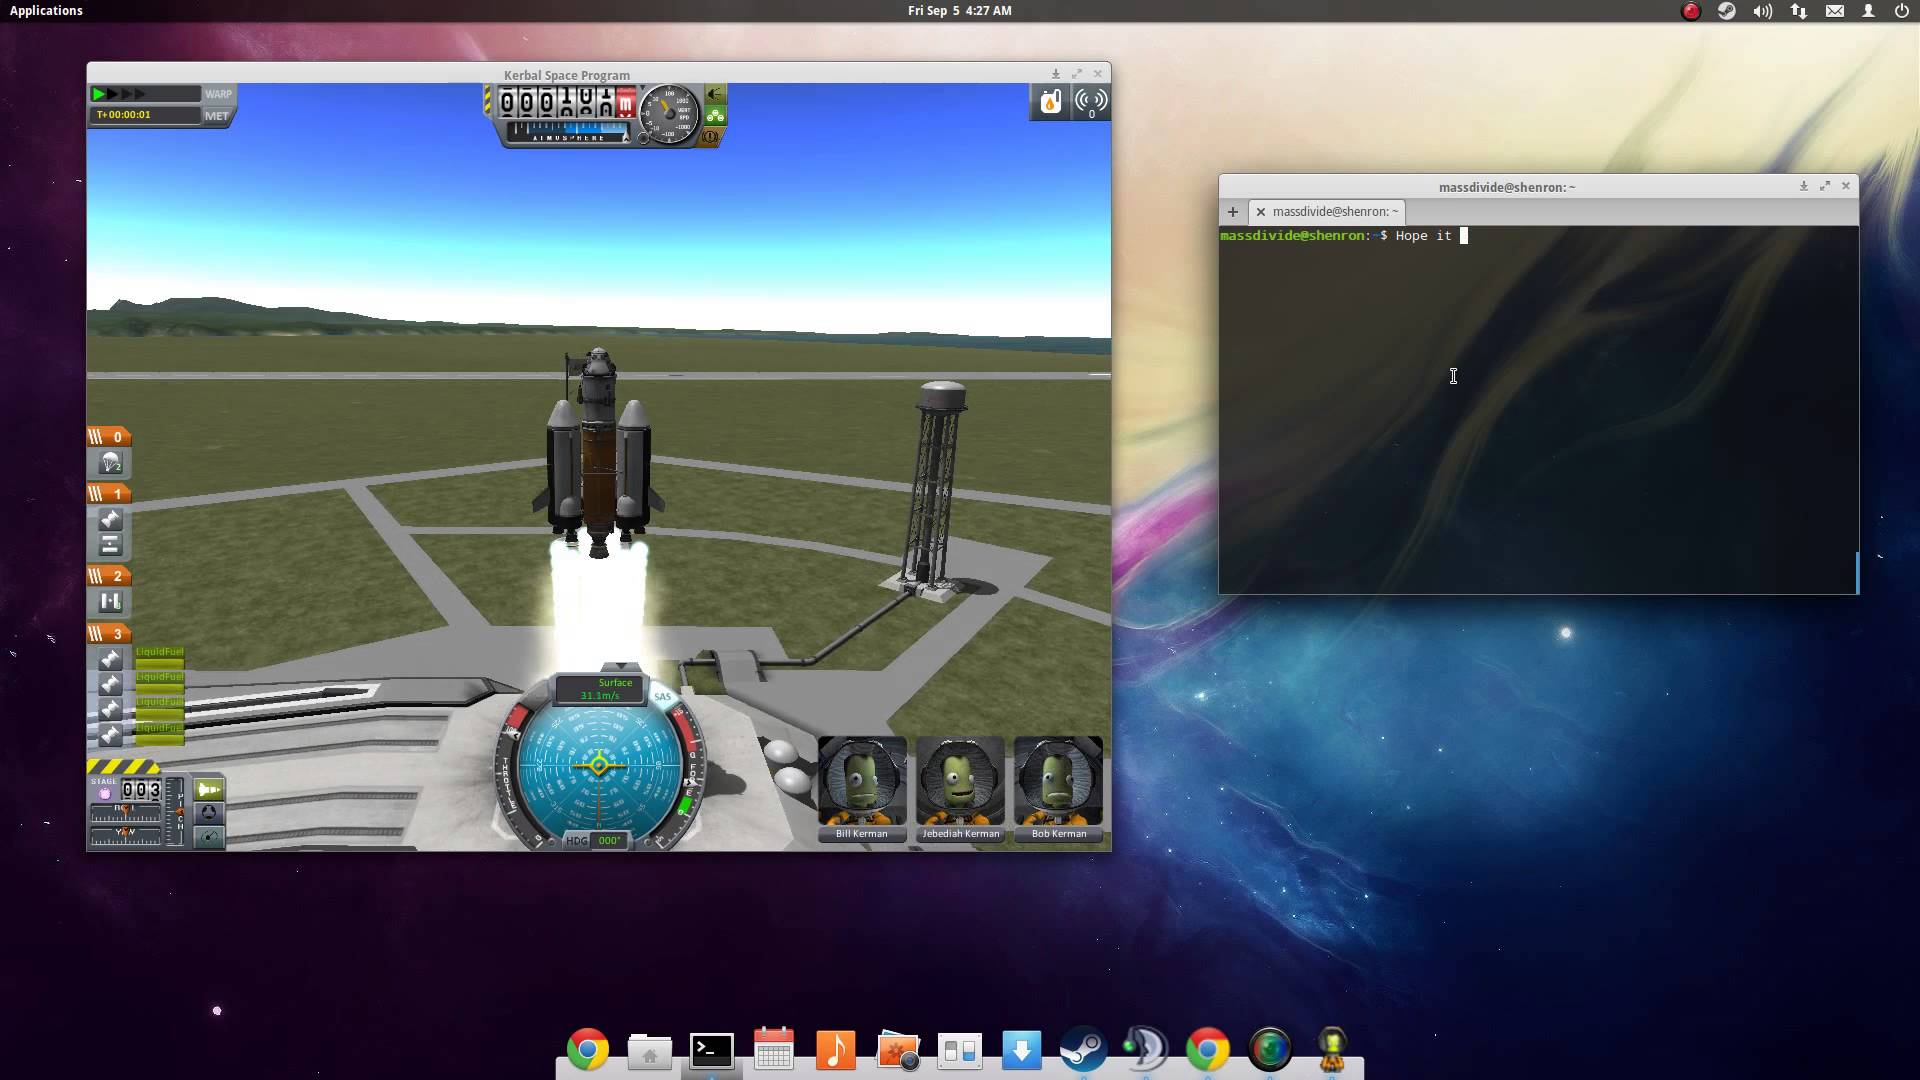Toggle the WARP time mode label

tap(218, 94)
